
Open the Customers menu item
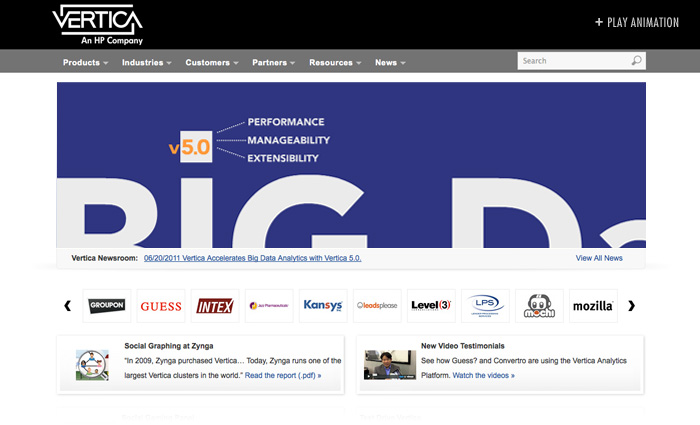tap(212, 62)
